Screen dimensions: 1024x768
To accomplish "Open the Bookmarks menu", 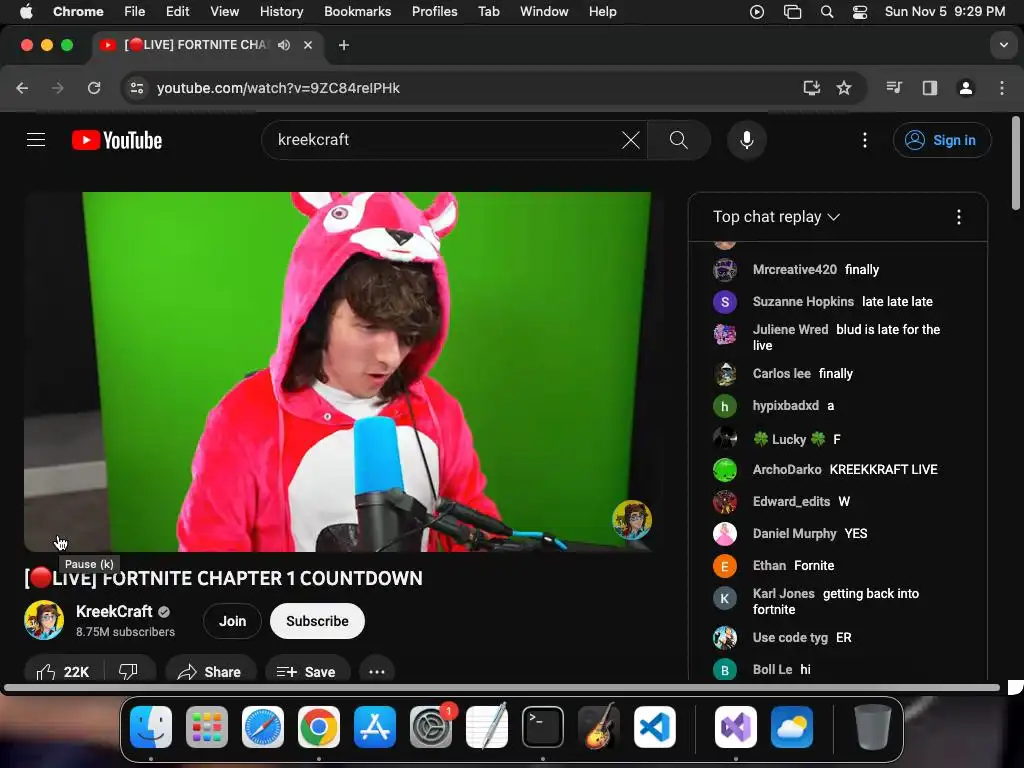I will [x=357, y=11].
